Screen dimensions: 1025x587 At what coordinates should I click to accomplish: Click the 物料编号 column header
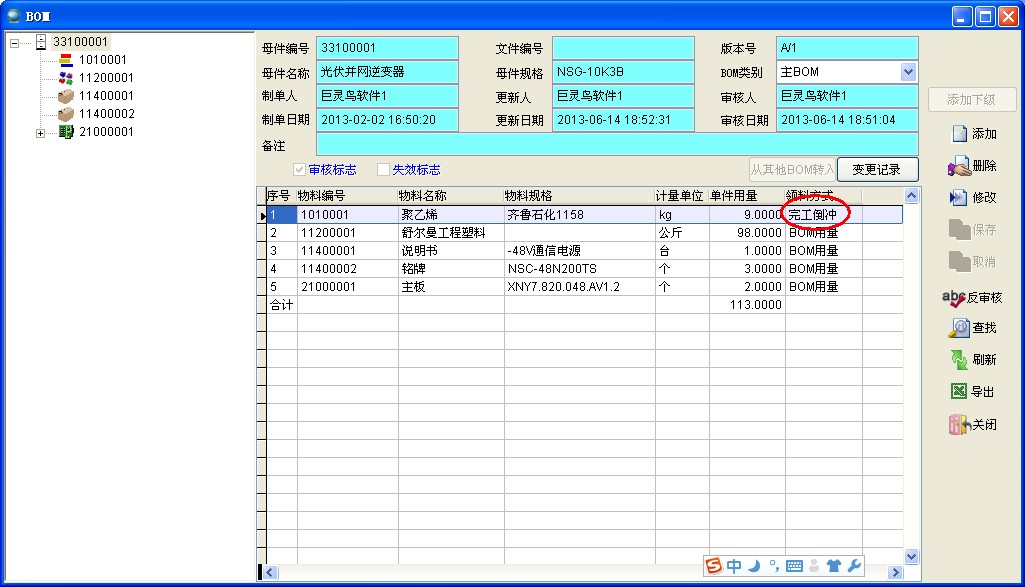coord(347,195)
